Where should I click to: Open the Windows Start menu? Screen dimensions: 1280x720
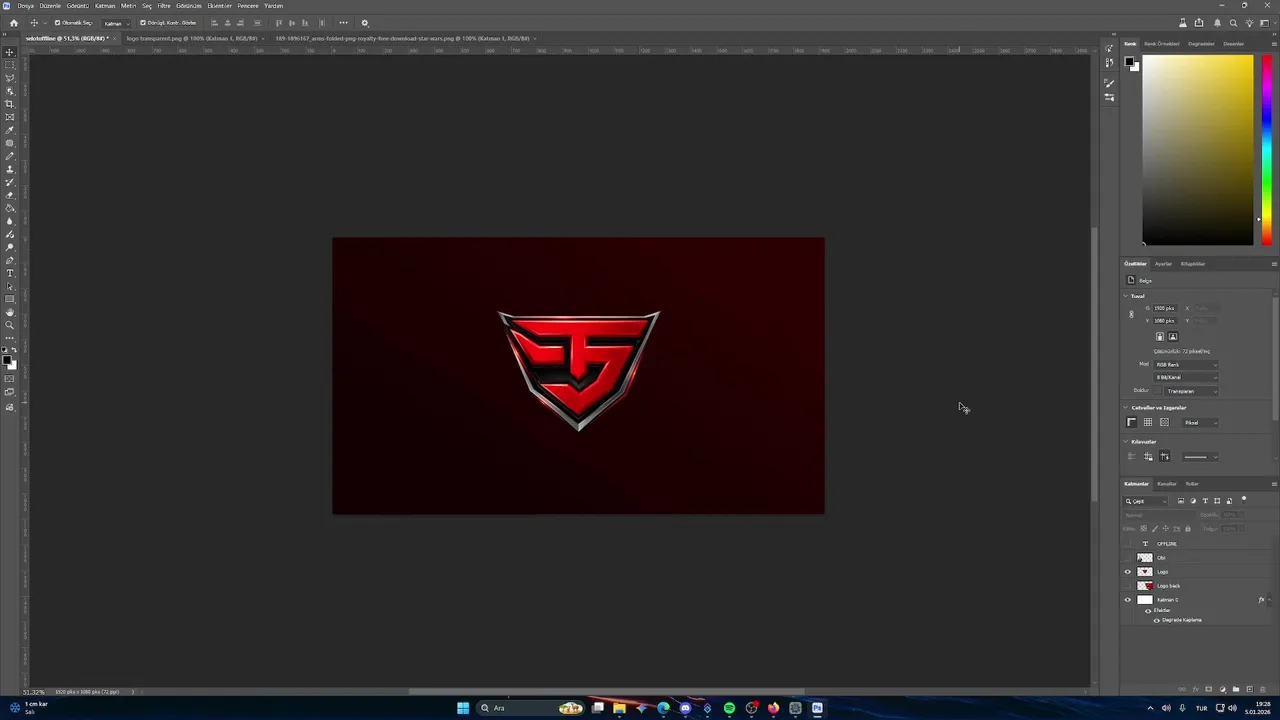463,708
